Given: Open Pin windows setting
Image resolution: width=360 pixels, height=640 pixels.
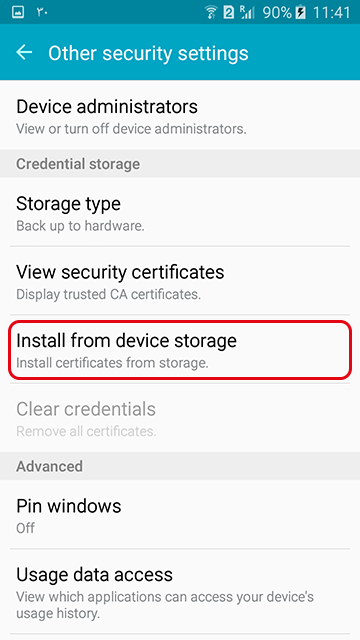Looking at the screenshot, I should tap(180, 514).
